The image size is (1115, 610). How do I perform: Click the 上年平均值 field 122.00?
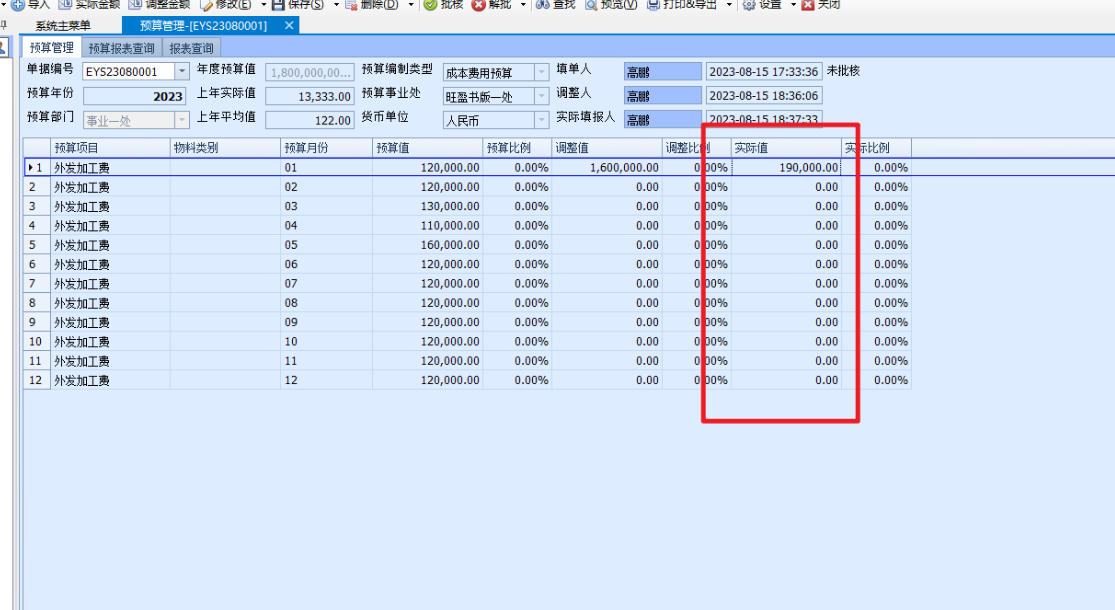(x=310, y=120)
